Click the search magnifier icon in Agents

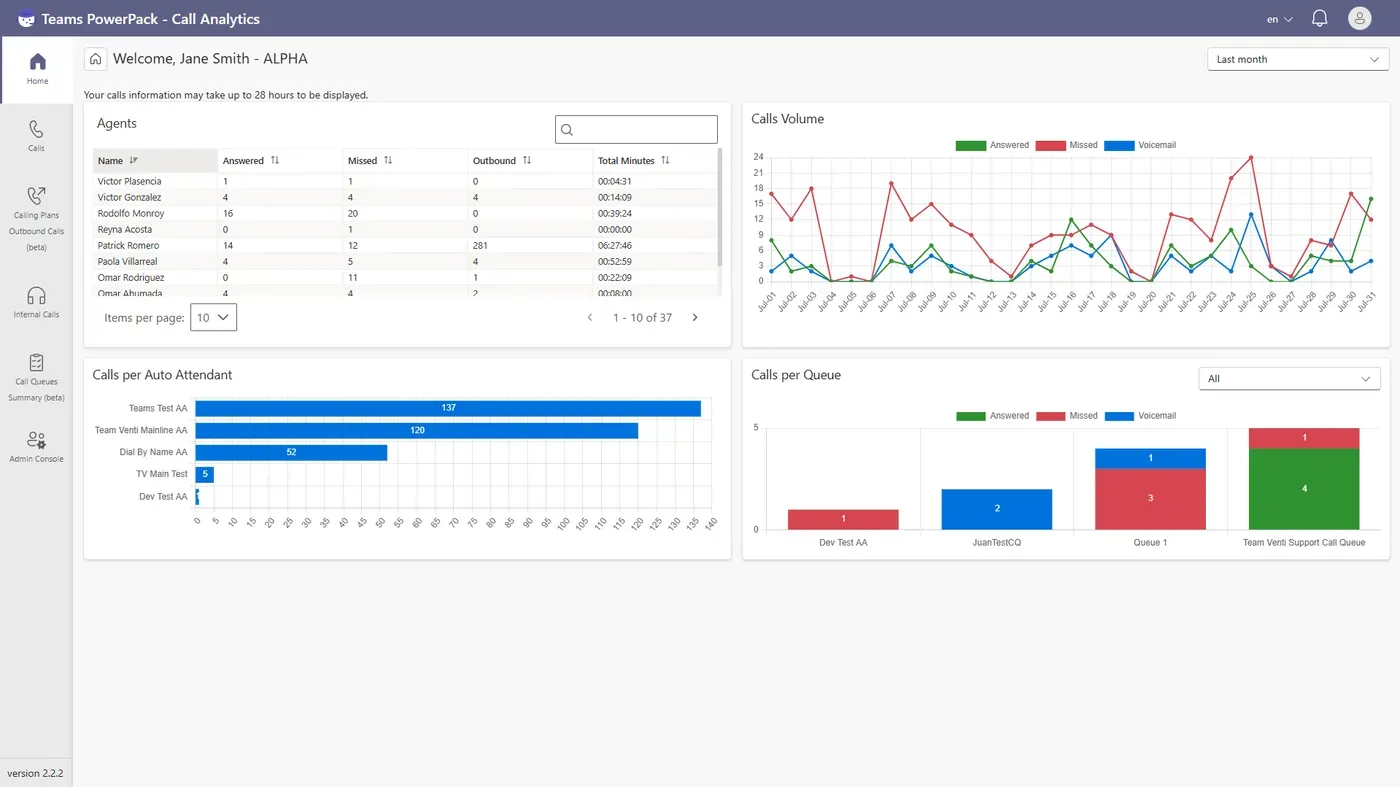[x=567, y=129]
